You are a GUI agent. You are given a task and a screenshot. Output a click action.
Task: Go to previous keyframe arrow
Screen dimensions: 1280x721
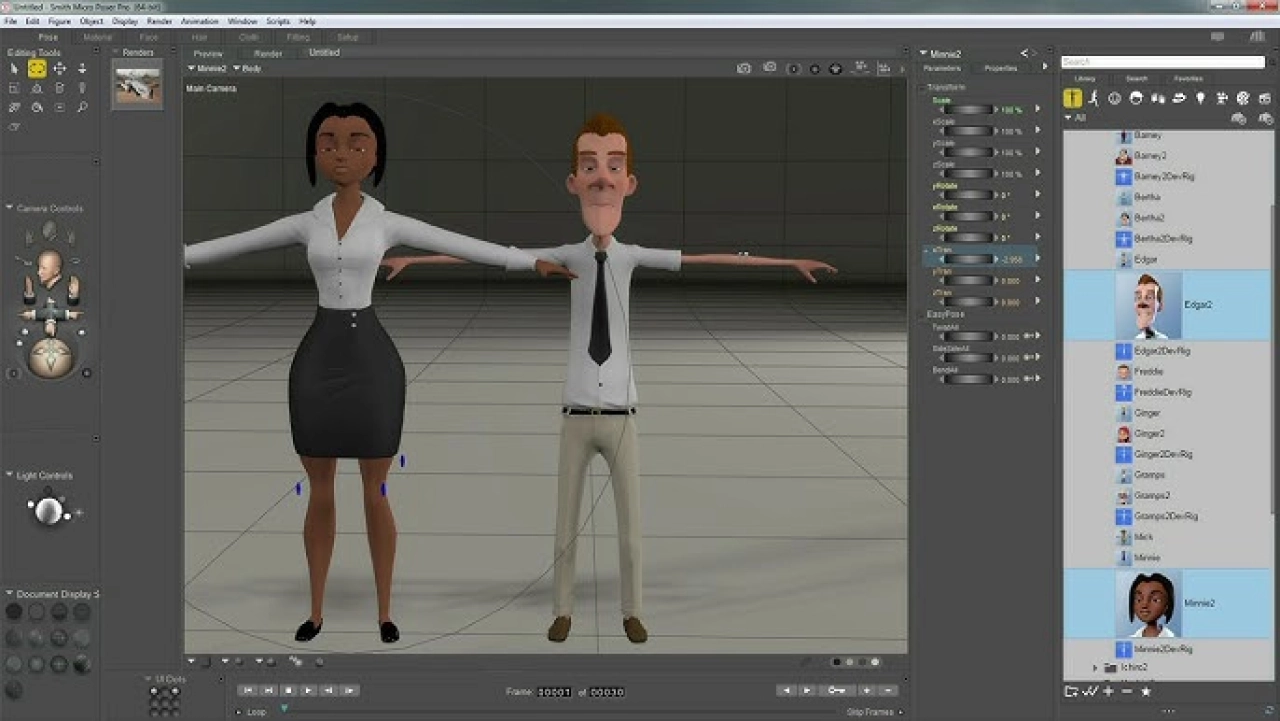[786, 690]
